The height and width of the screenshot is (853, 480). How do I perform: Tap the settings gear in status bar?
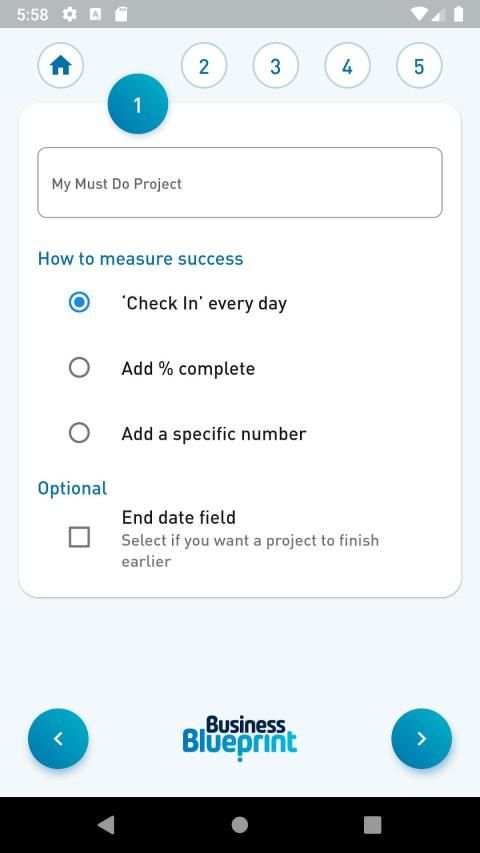[x=69, y=15]
